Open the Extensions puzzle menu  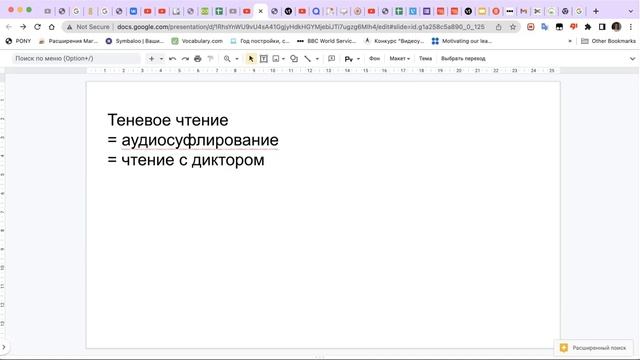pyautogui.click(x=588, y=27)
